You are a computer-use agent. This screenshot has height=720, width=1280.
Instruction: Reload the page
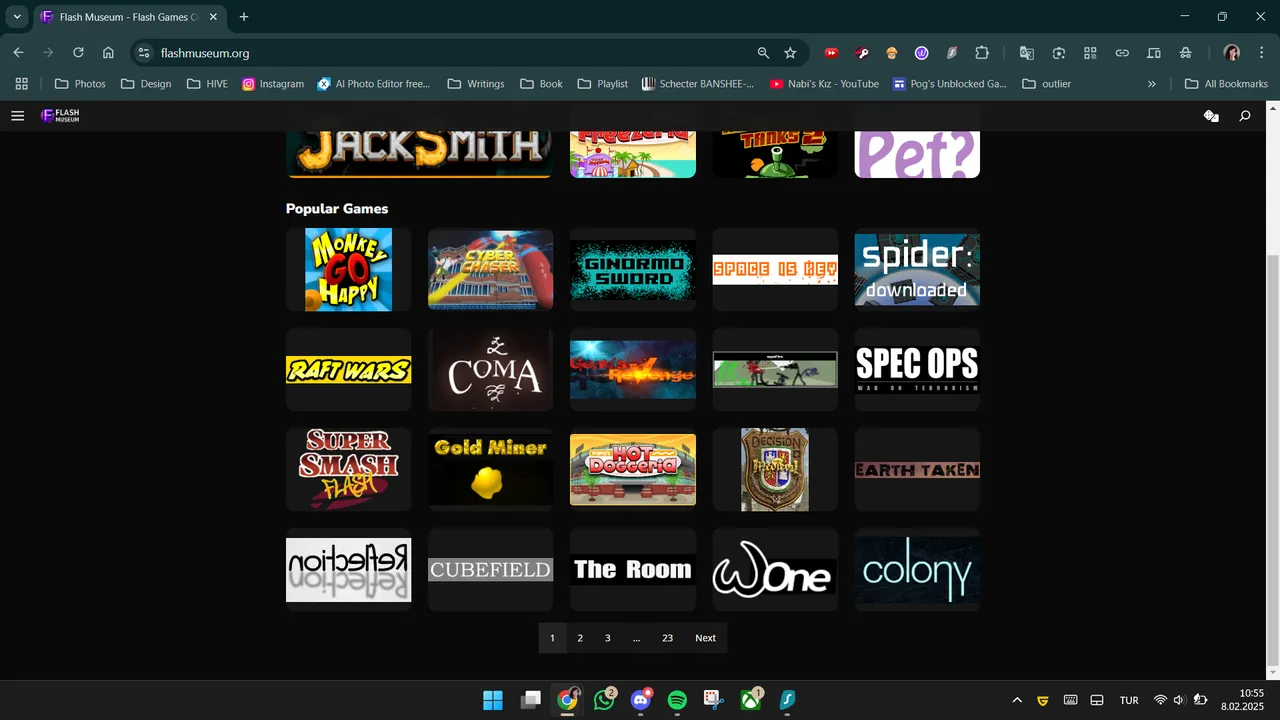point(78,53)
